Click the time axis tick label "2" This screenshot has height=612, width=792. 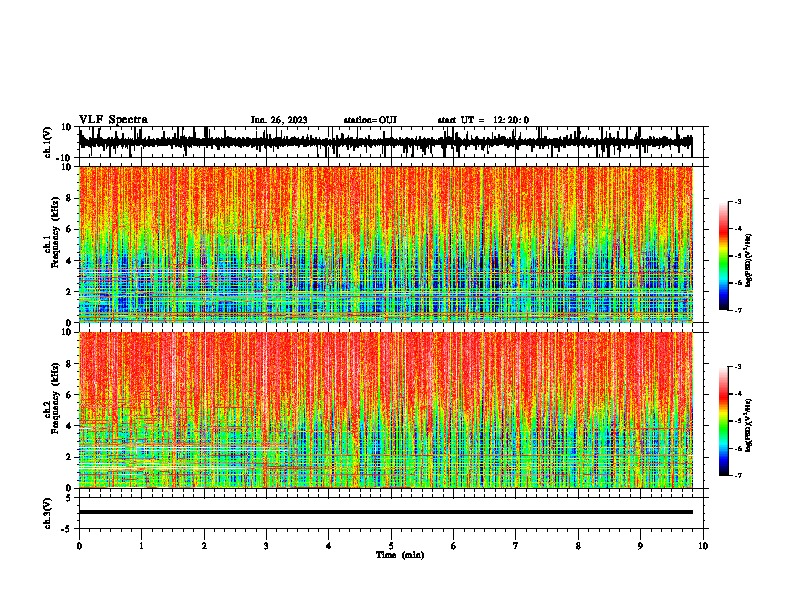[204, 546]
